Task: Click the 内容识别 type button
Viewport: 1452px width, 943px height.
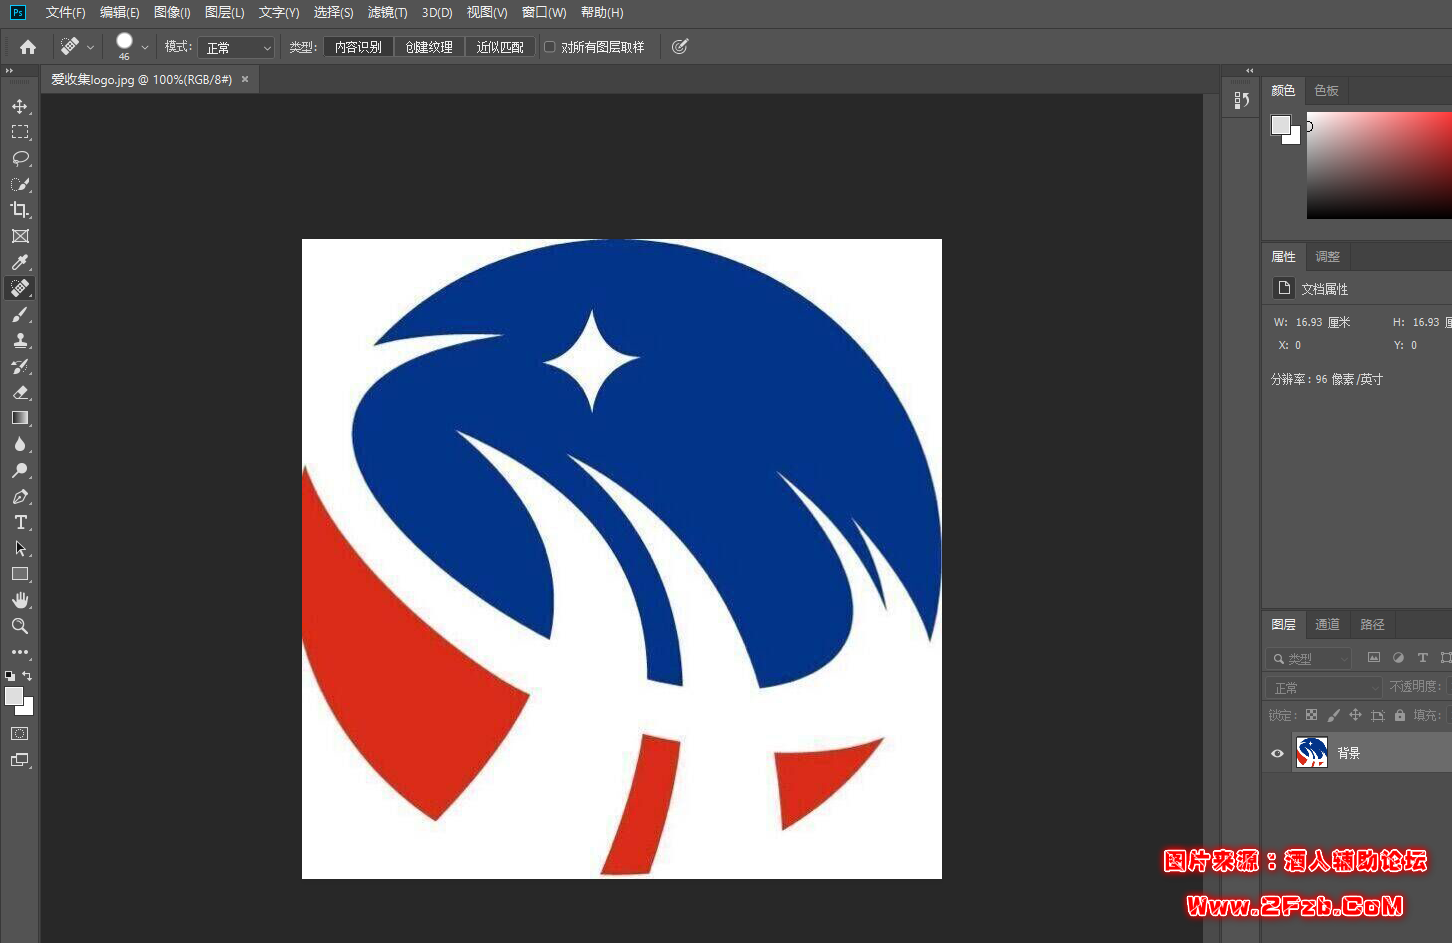Action: [358, 47]
